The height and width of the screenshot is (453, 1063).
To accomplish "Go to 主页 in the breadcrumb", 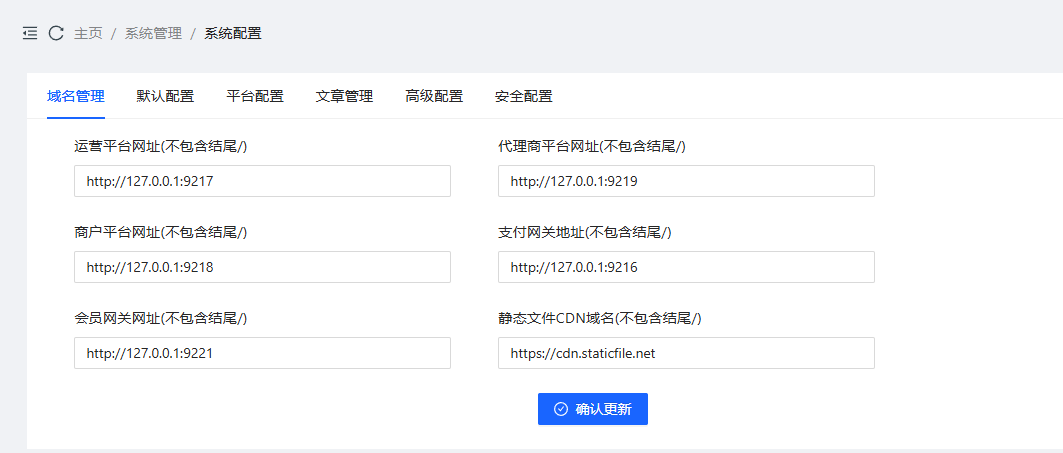I will coord(88,33).
